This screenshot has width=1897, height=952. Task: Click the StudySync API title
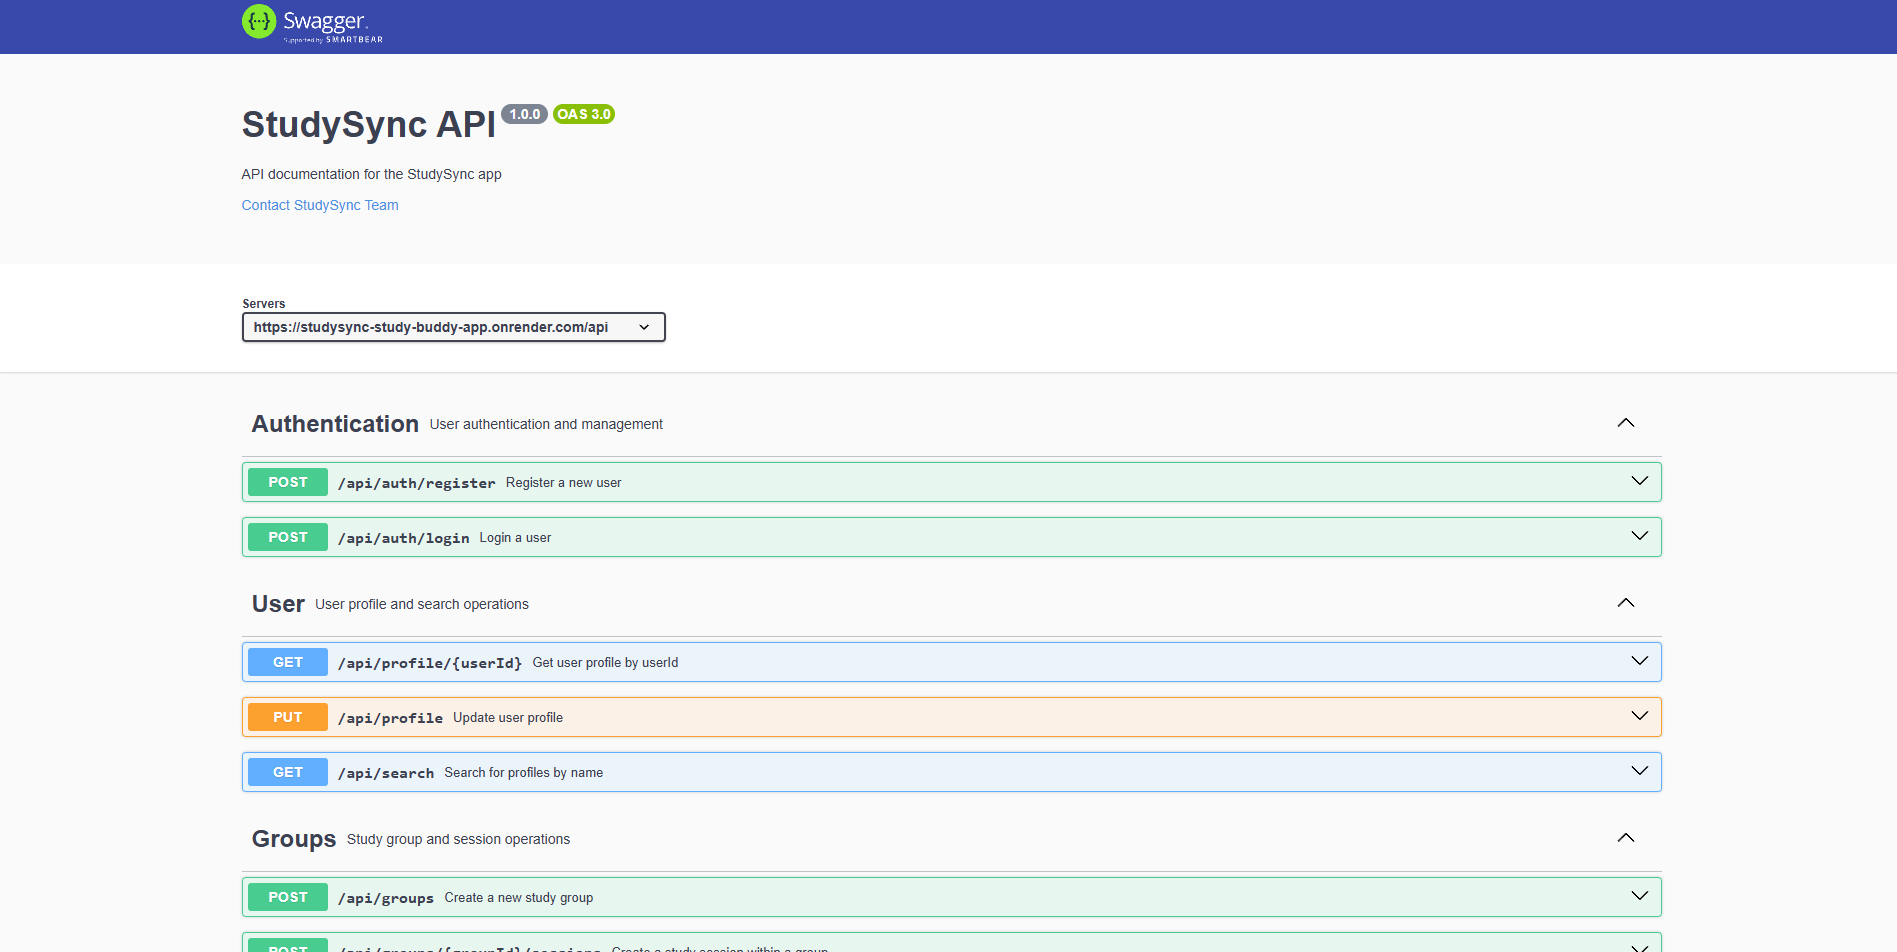[x=369, y=125]
